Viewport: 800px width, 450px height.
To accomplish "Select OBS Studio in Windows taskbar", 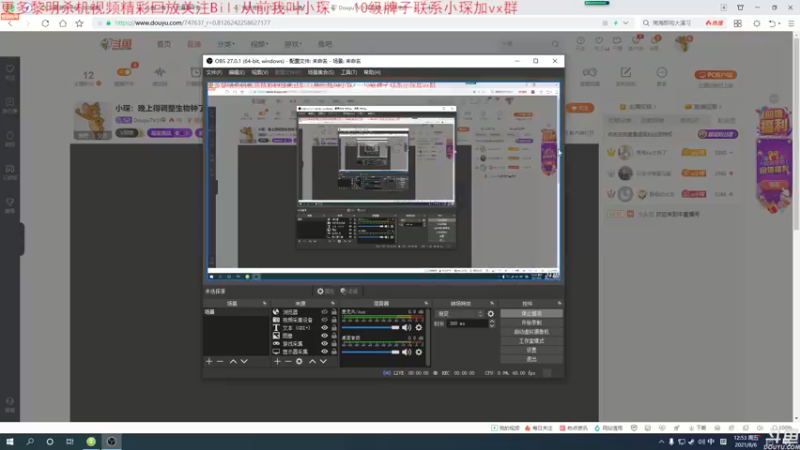I will click(111, 442).
